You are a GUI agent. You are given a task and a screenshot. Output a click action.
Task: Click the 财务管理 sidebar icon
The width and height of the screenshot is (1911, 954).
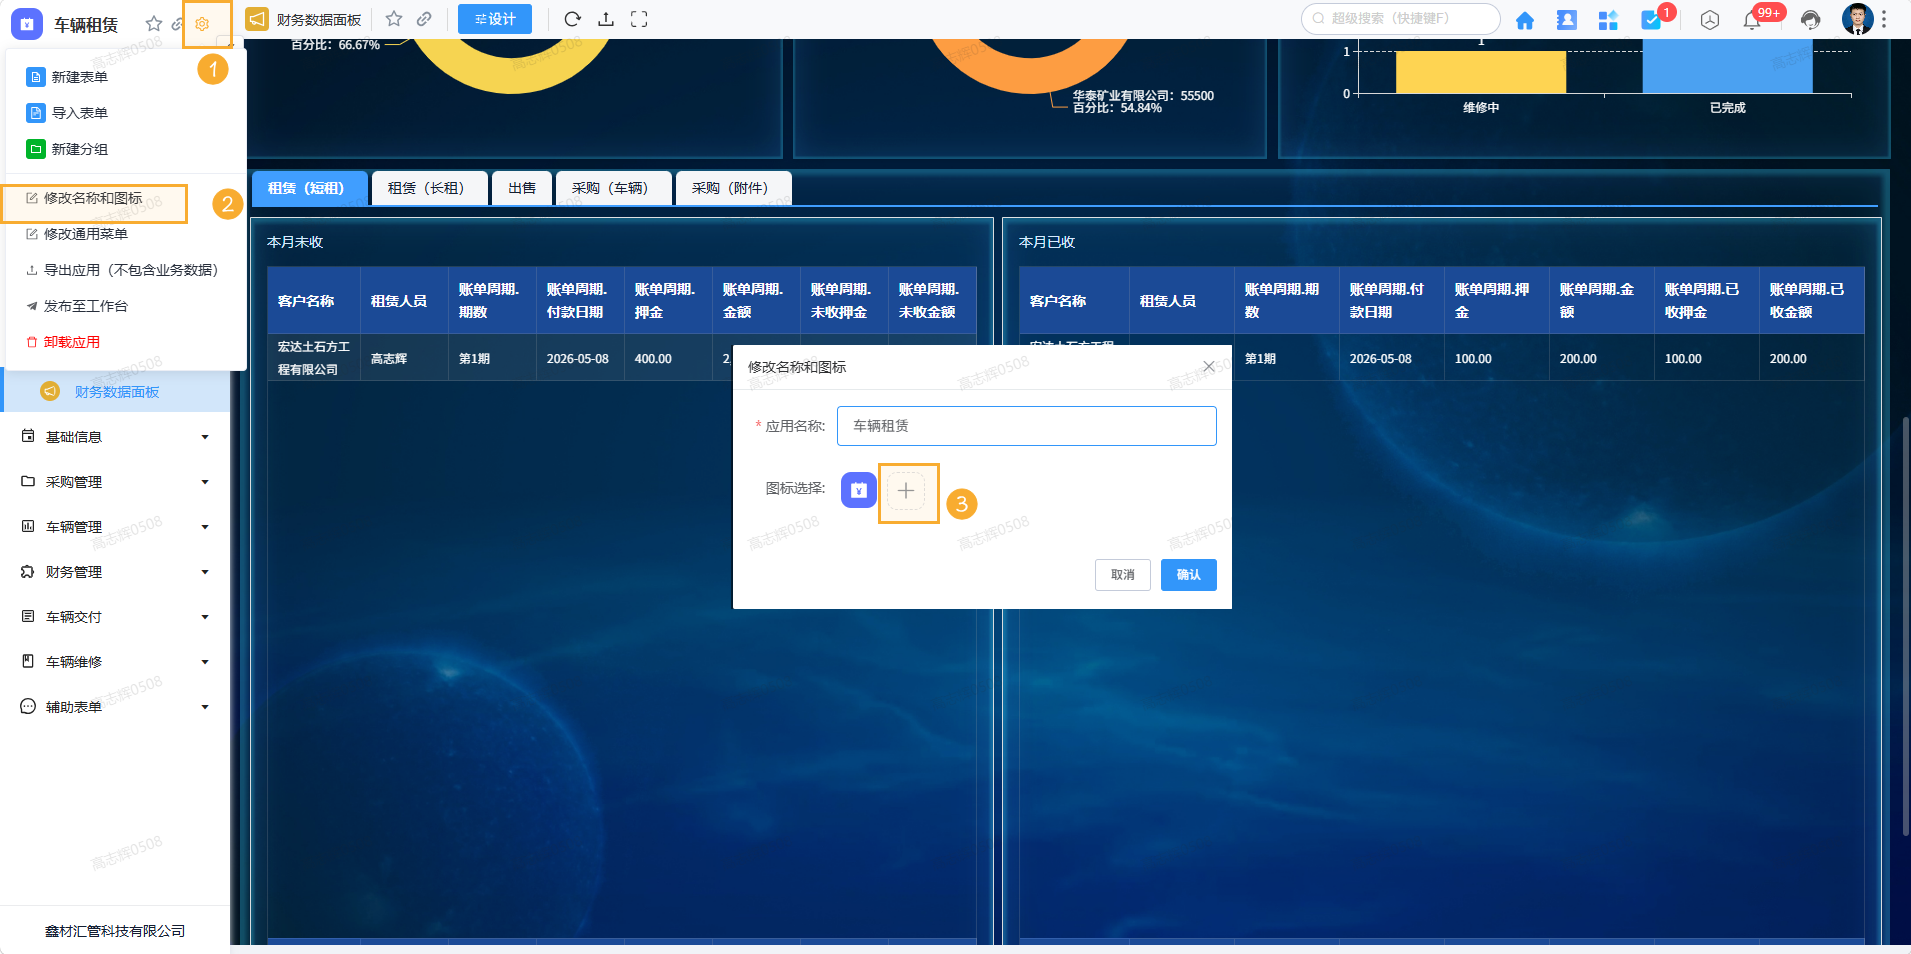[28, 571]
